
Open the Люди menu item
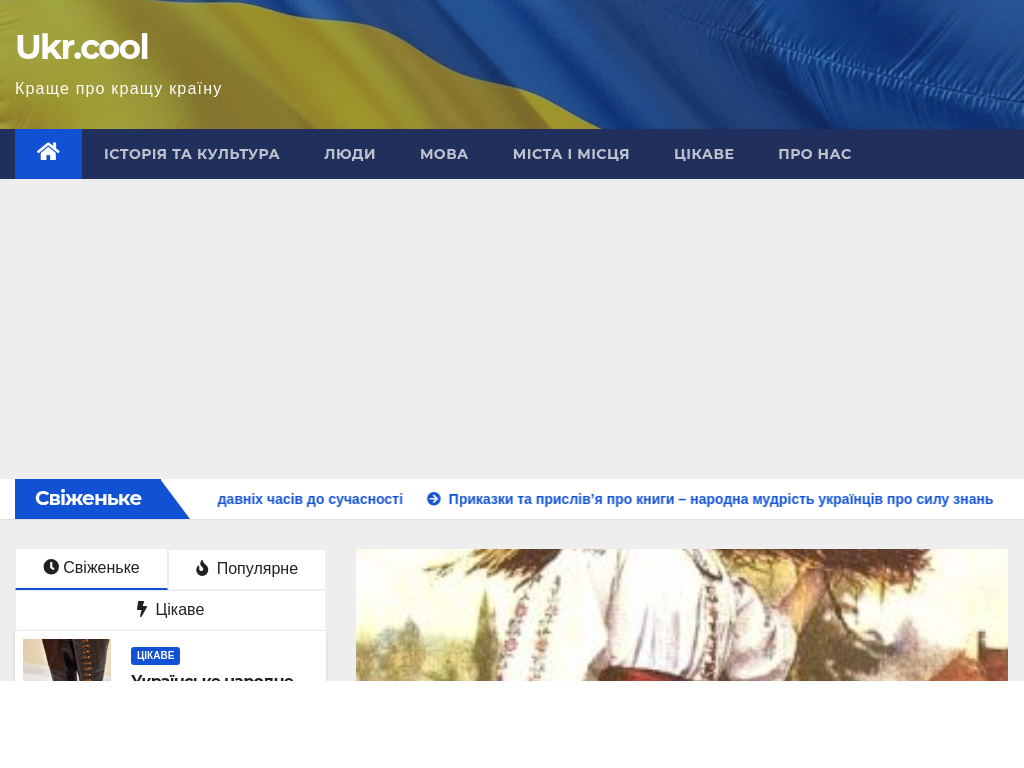pyautogui.click(x=349, y=154)
